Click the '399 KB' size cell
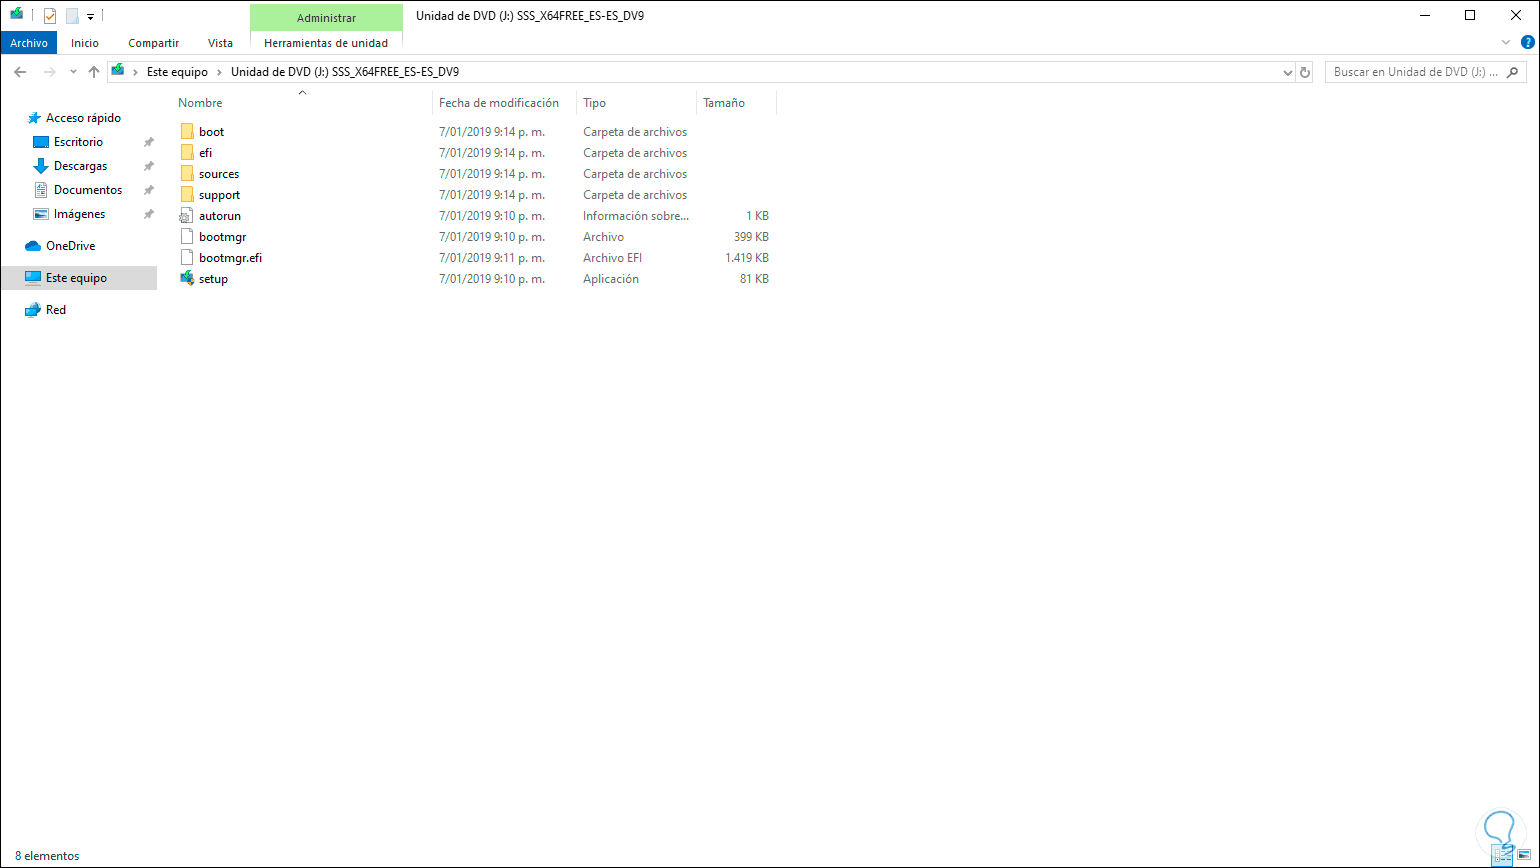Viewport: 1540px width, 868px height. [751, 237]
